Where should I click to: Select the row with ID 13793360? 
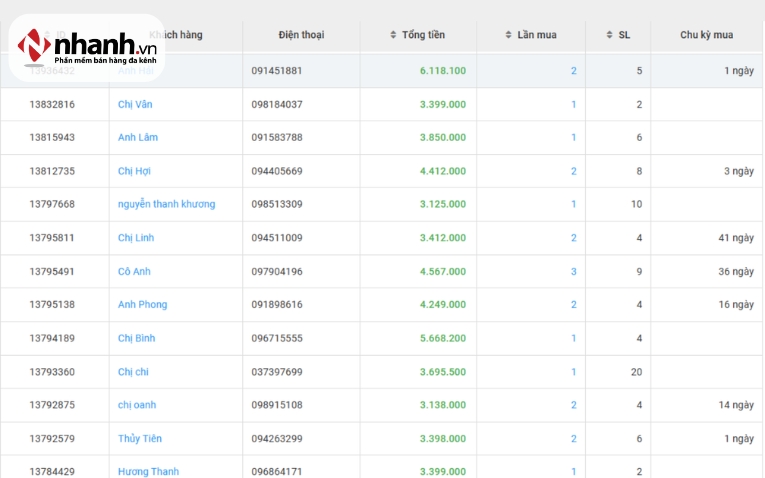[x=52, y=371]
